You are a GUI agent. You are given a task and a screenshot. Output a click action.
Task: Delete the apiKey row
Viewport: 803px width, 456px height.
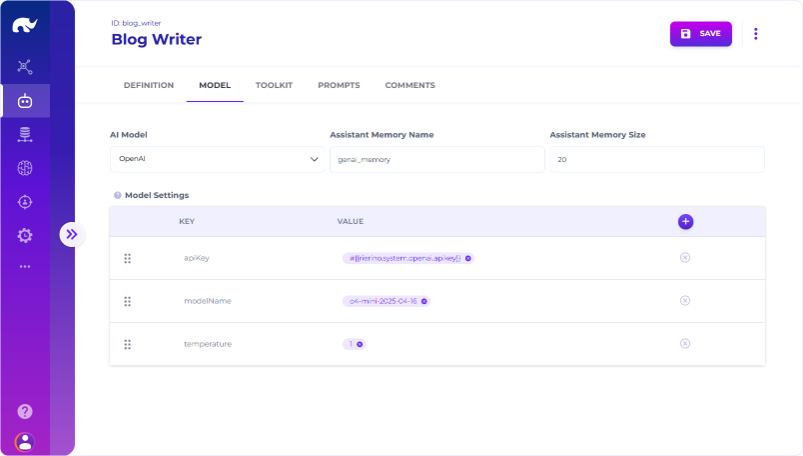click(x=685, y=257)
